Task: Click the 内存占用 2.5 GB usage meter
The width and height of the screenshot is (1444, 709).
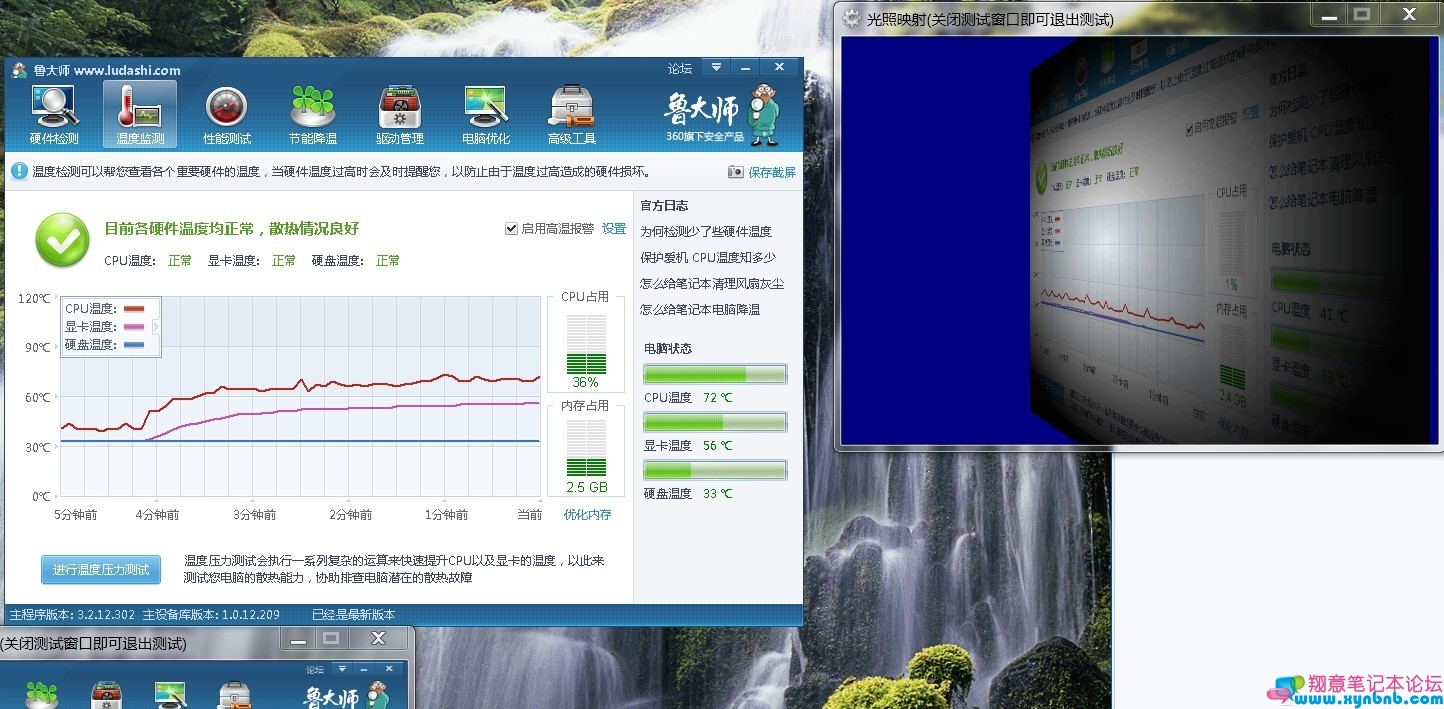Action: click(586, 450)
